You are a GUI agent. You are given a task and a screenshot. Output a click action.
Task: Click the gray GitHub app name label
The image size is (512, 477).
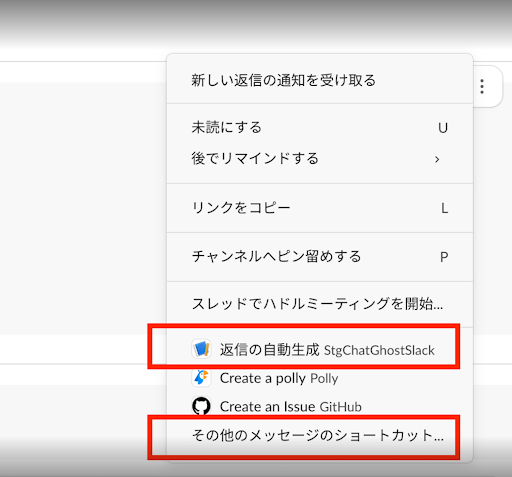[340, 407]
